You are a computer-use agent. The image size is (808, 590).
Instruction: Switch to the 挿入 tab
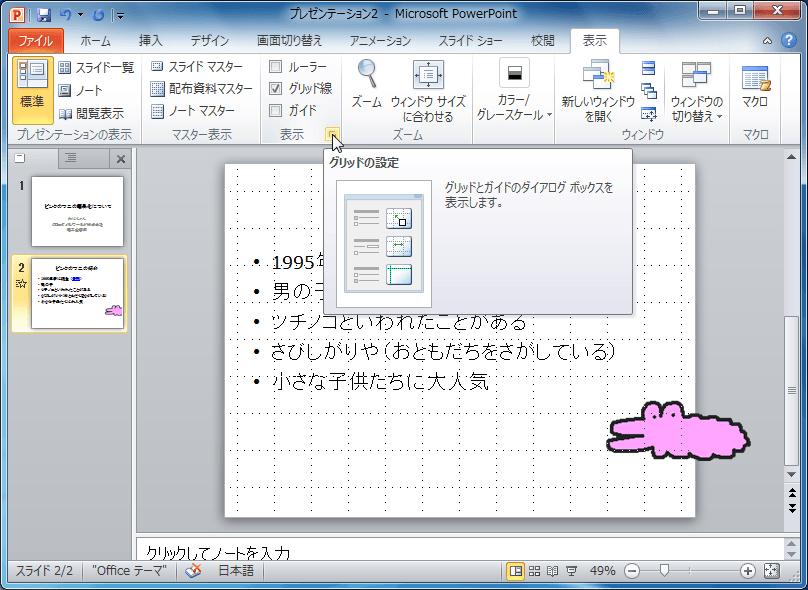pos(150,41)
